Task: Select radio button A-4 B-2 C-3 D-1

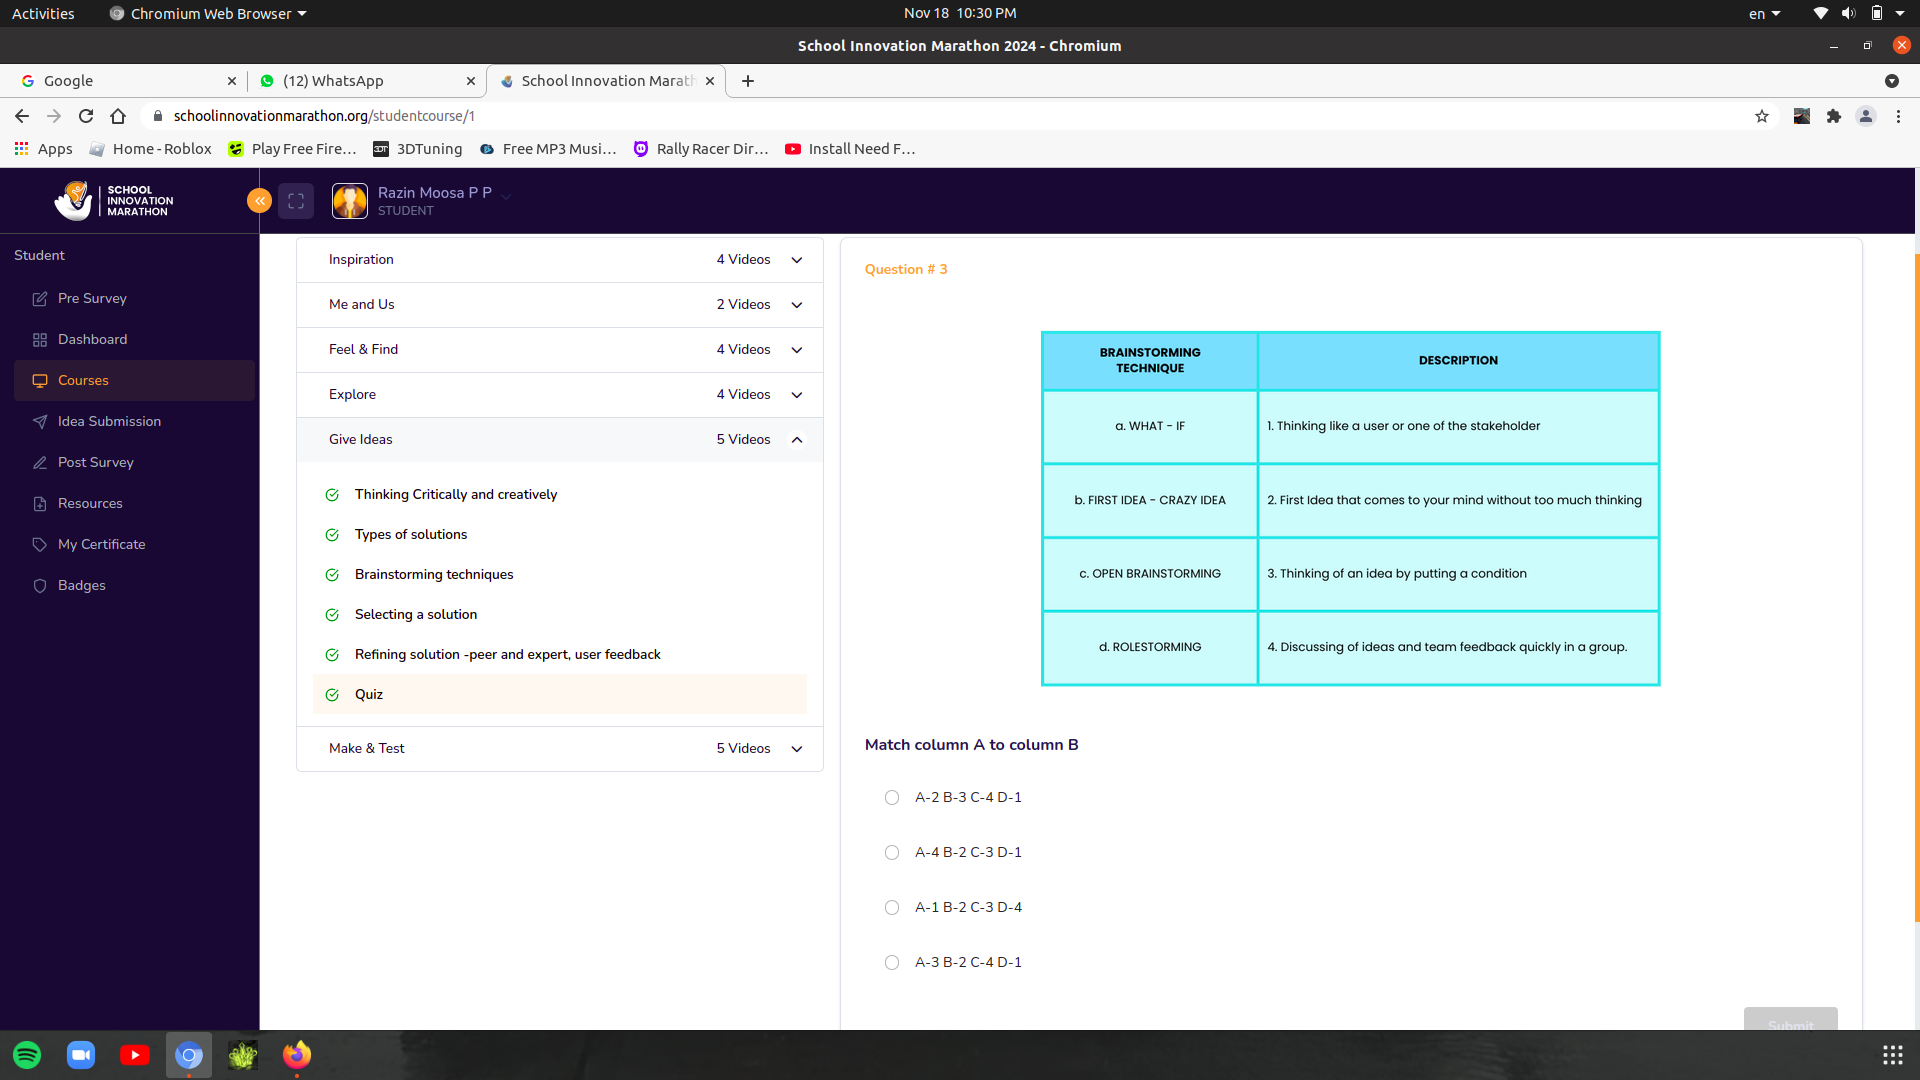Action: (893, 852)
